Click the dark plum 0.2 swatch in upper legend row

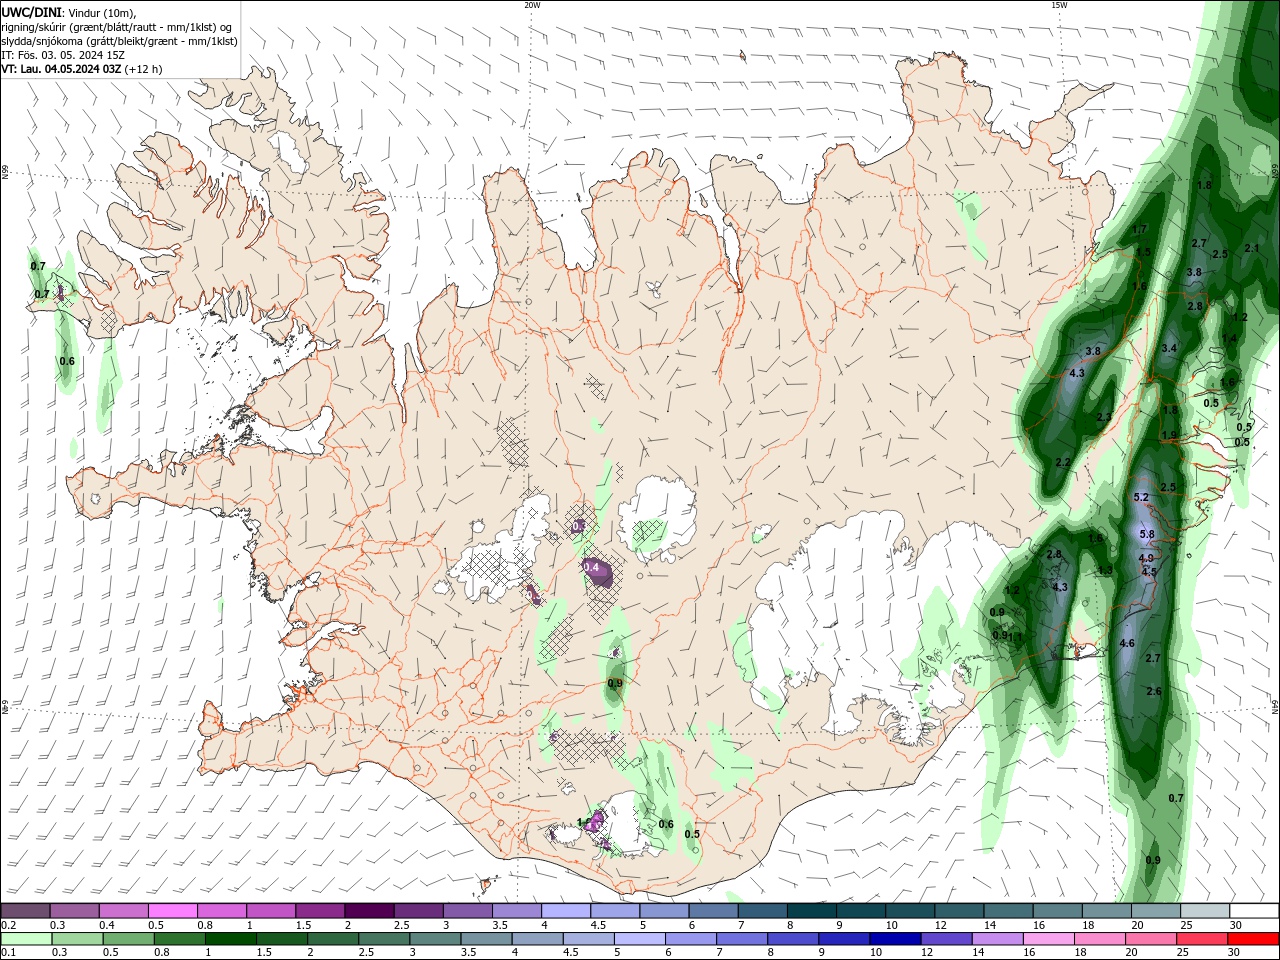click(x=26, y=911)
